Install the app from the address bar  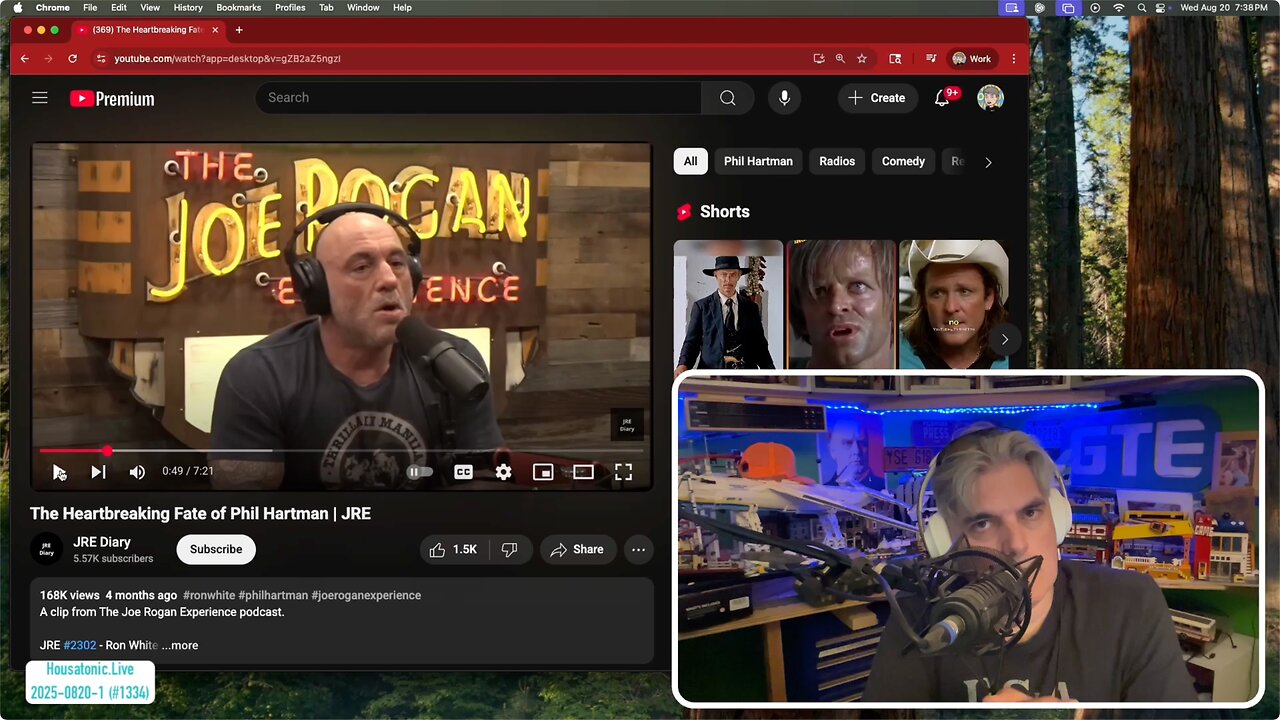click(819, 59)
